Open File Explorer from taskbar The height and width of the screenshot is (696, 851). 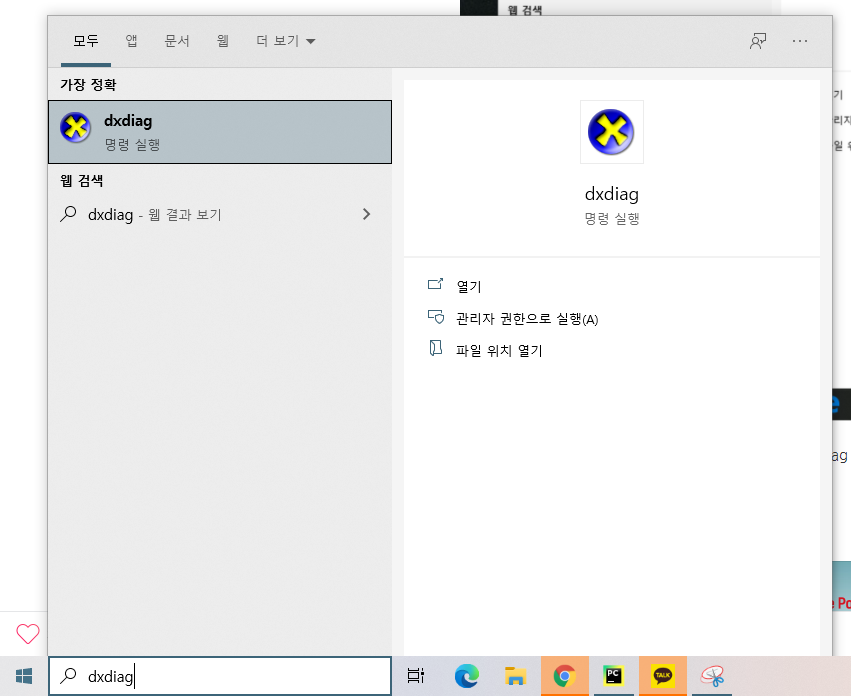515,676
